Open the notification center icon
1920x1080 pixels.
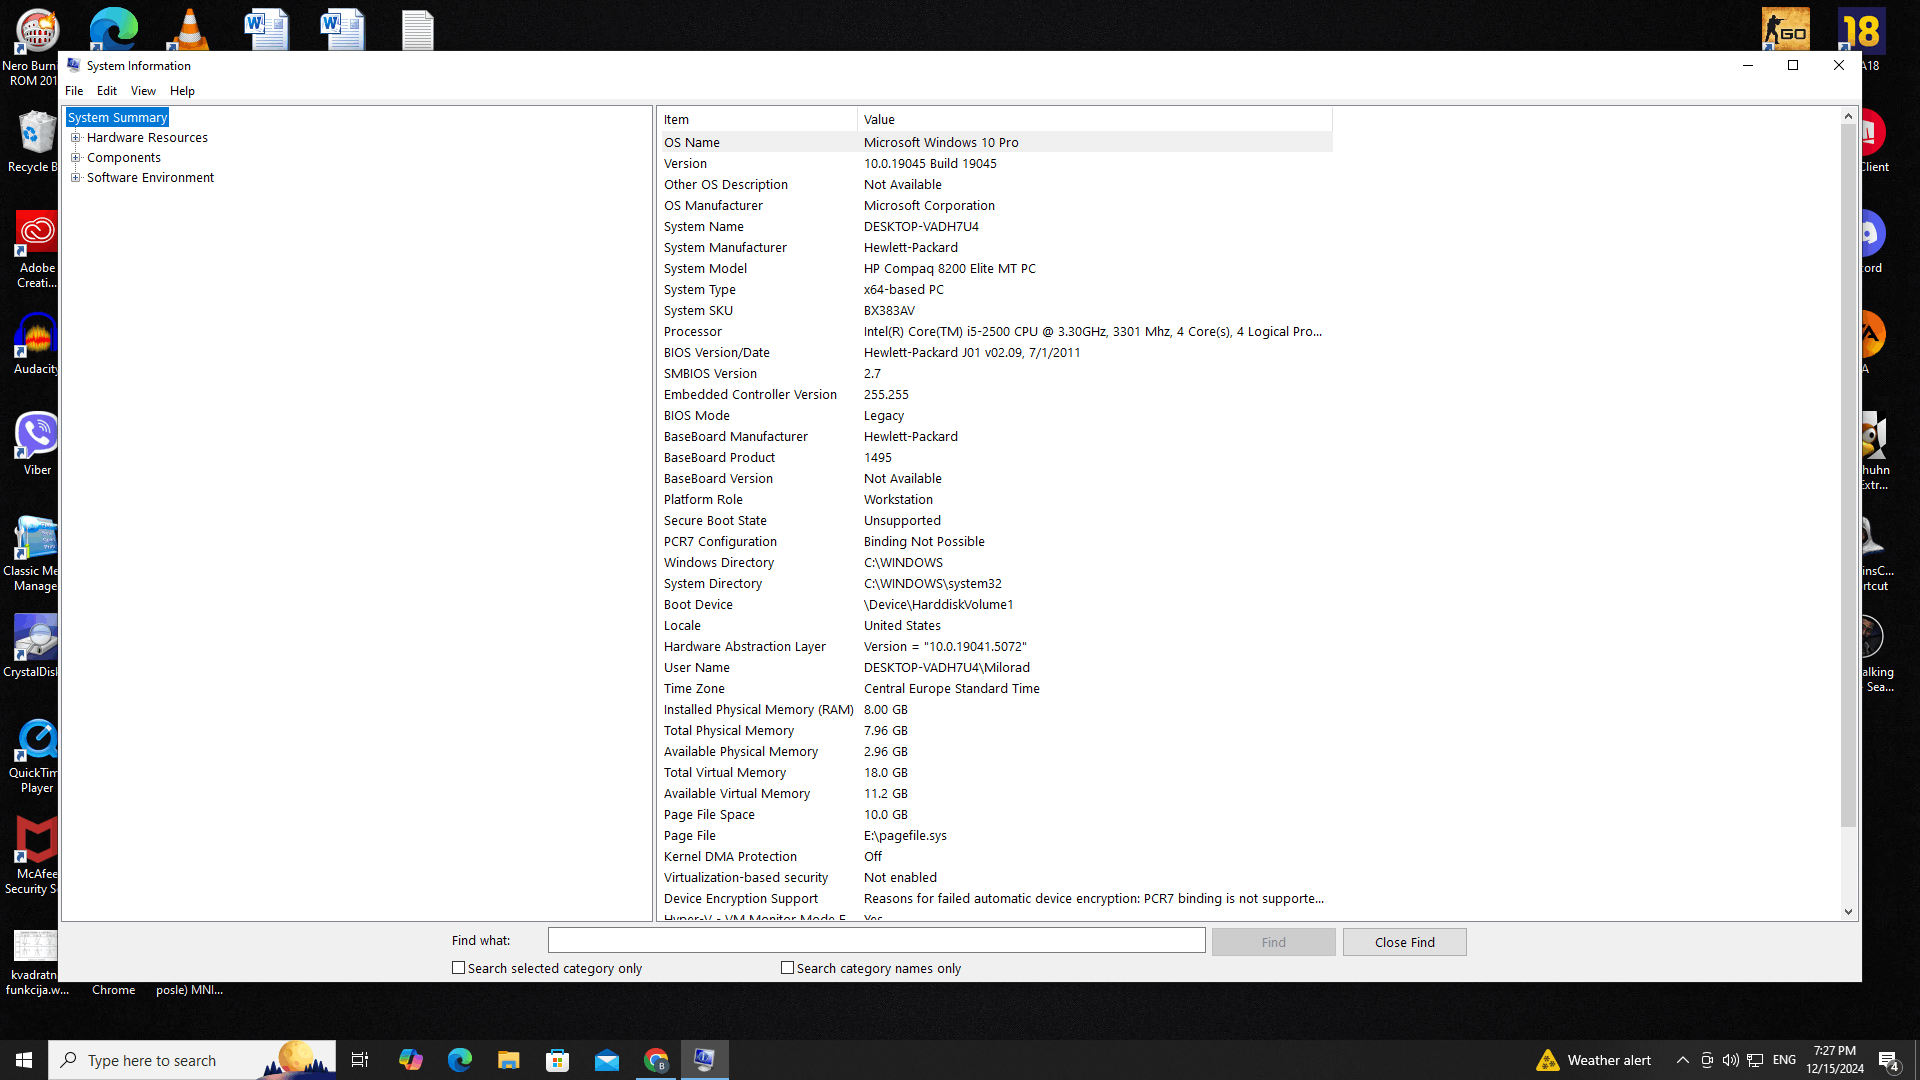pos(1889,1060)
